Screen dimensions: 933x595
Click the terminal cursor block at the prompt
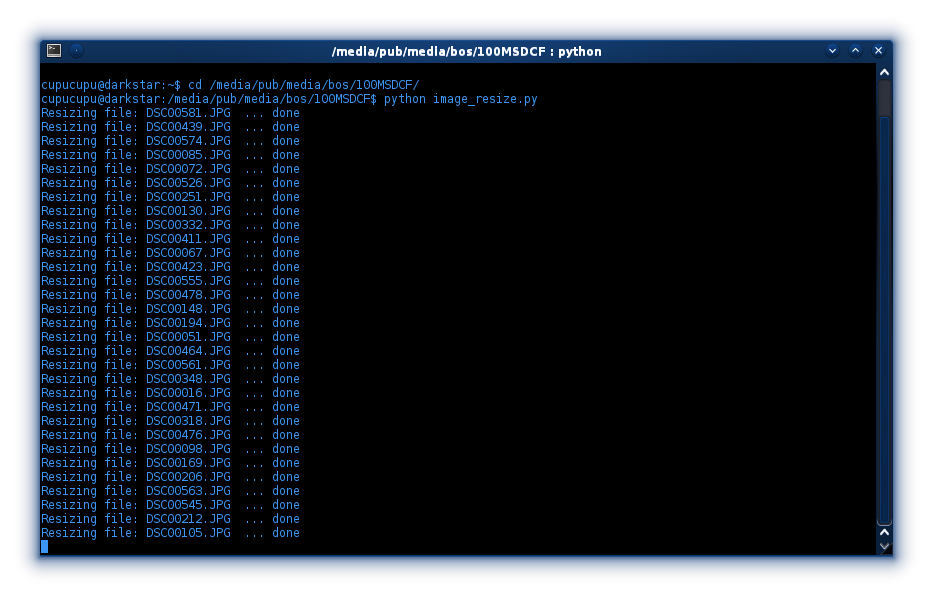[45, 547]
